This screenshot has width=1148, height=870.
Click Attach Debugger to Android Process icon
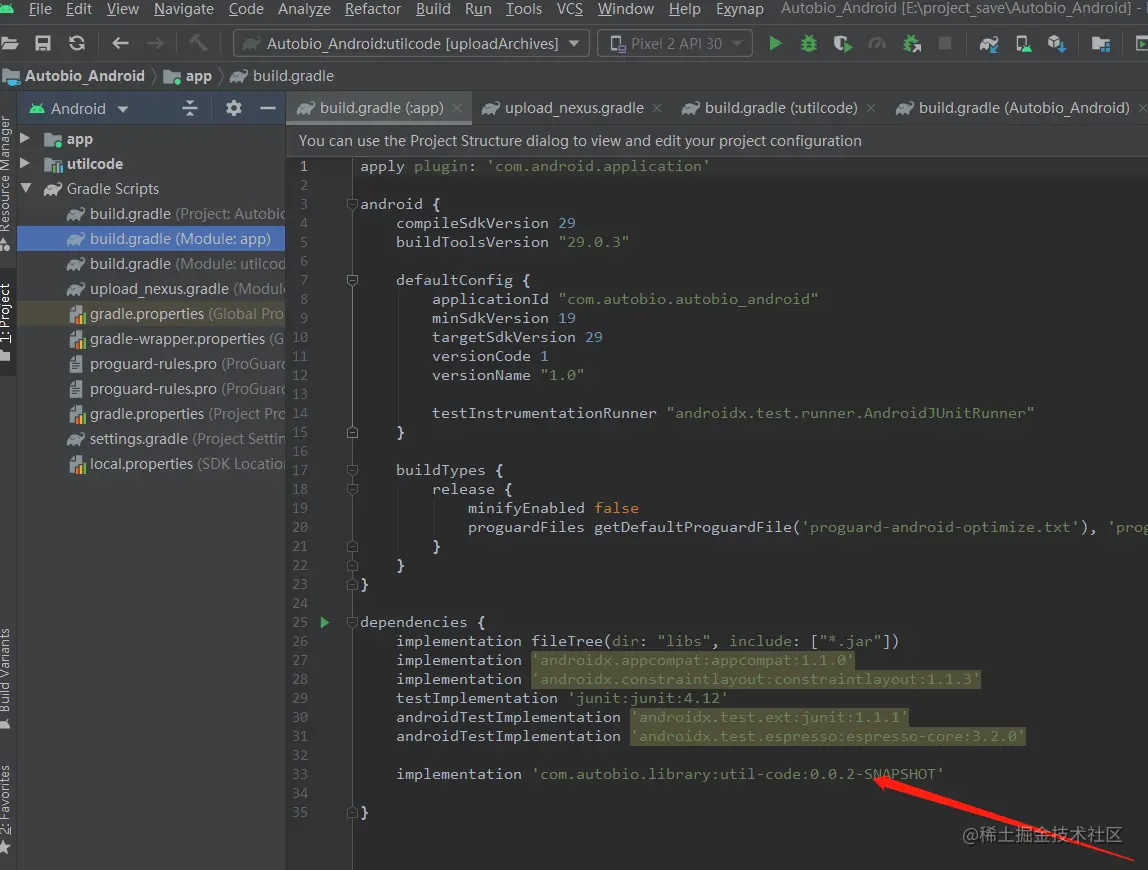pyautogui.click(x=912, y=44)
